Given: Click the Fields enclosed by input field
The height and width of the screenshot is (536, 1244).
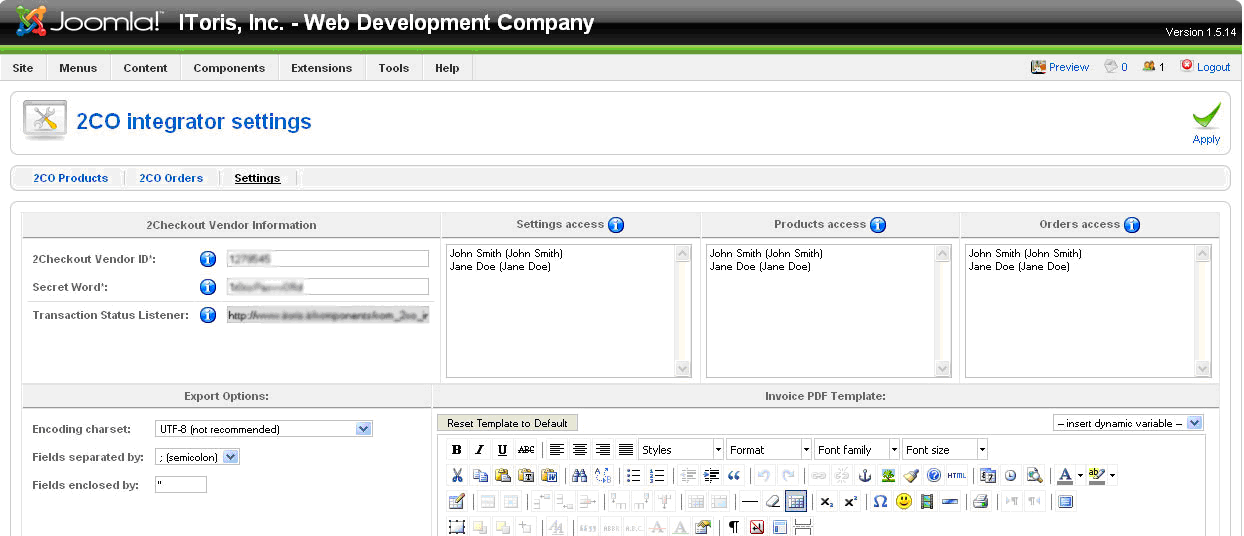Looking at the screenshot, I should (181, 485).
